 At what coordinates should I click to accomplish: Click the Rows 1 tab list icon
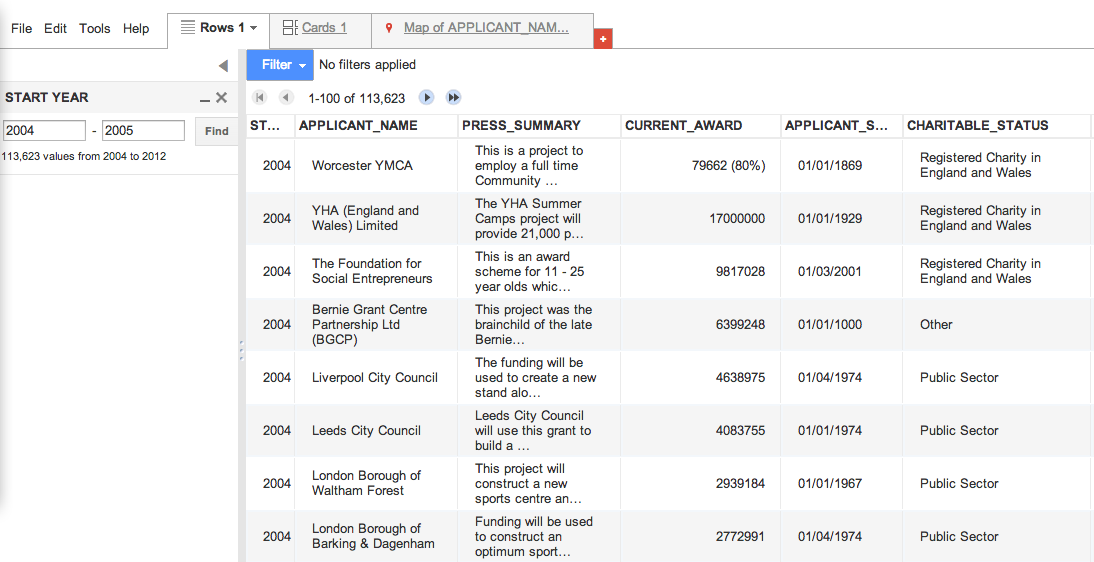pos(187,27)
